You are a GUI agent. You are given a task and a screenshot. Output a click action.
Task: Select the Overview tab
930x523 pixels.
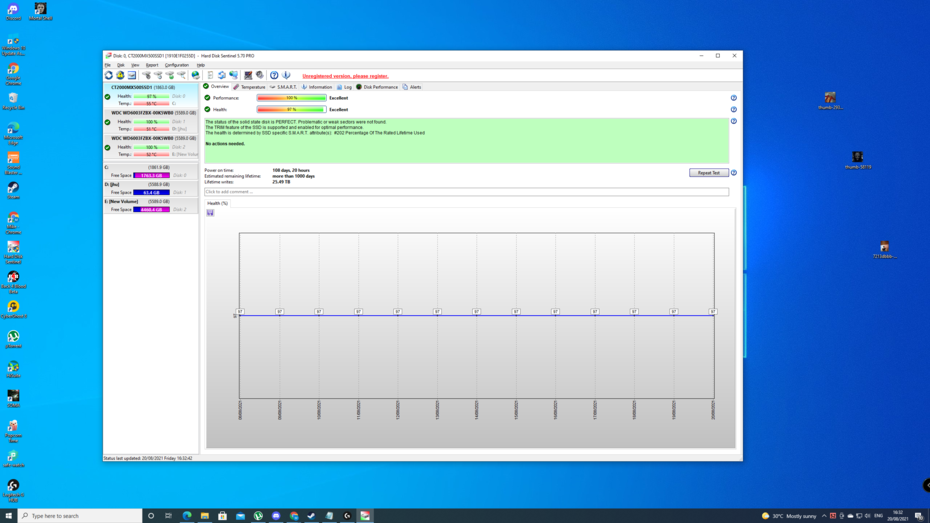pyautogui.click(x=216, y=87)
